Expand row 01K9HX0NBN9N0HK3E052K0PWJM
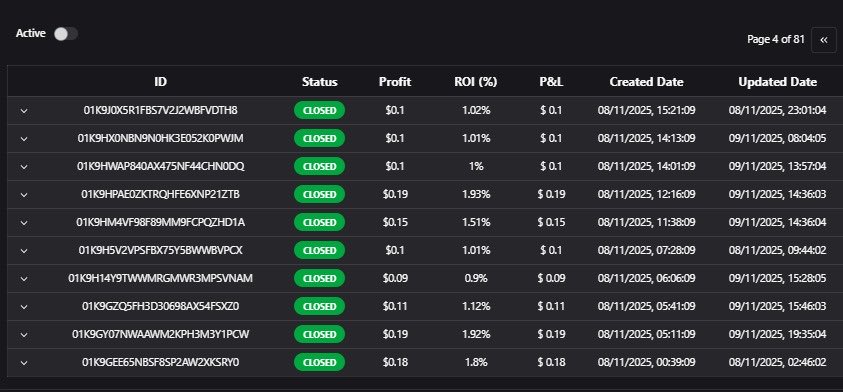Viewport: 843px width, 392px height. click(24, 139)
